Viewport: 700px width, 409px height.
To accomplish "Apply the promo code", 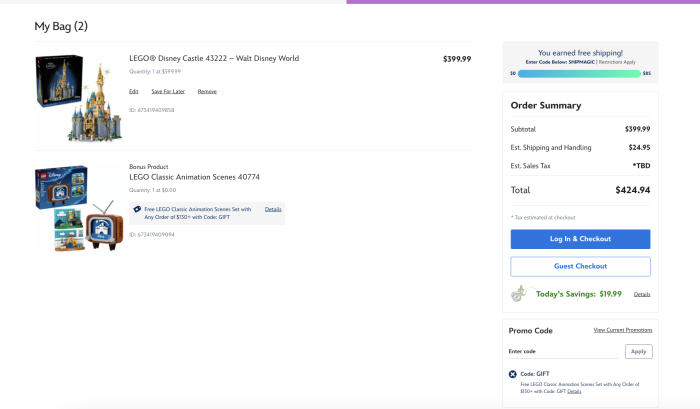I will click(638, 351).
